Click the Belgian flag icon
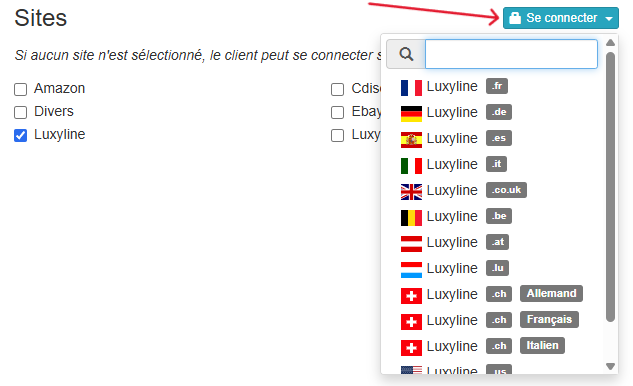Screen dimensions: 633x386 (x=411, y=218)
